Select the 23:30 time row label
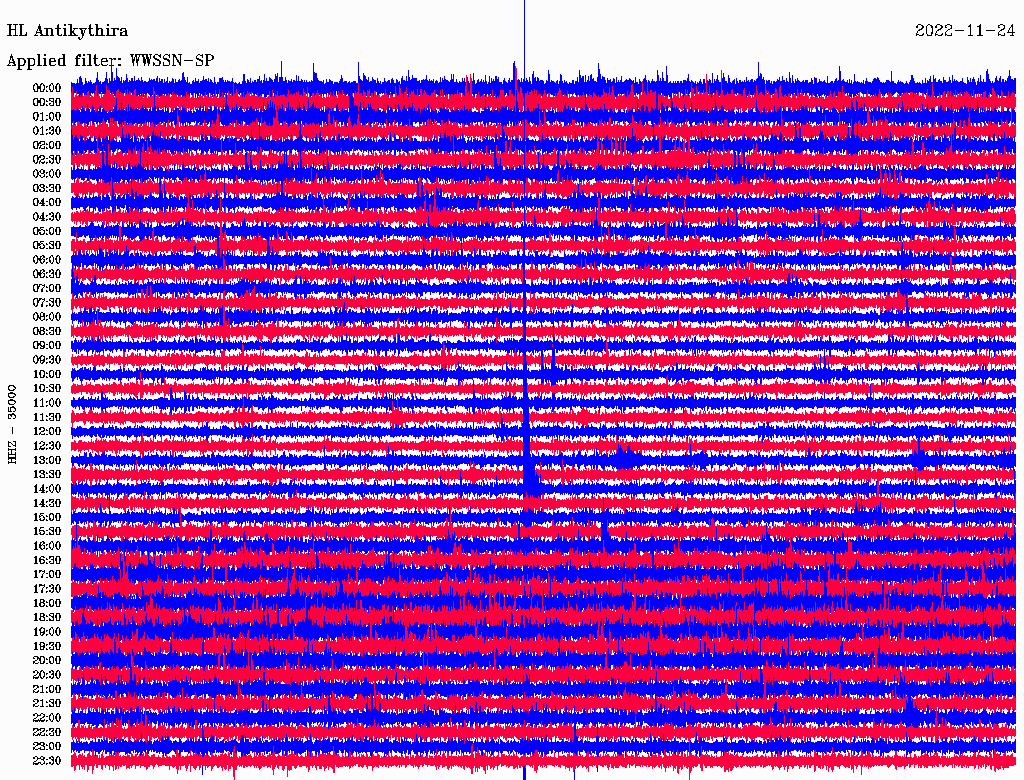The height and width of the screenshot is (780, 1024). coord(46,760)
